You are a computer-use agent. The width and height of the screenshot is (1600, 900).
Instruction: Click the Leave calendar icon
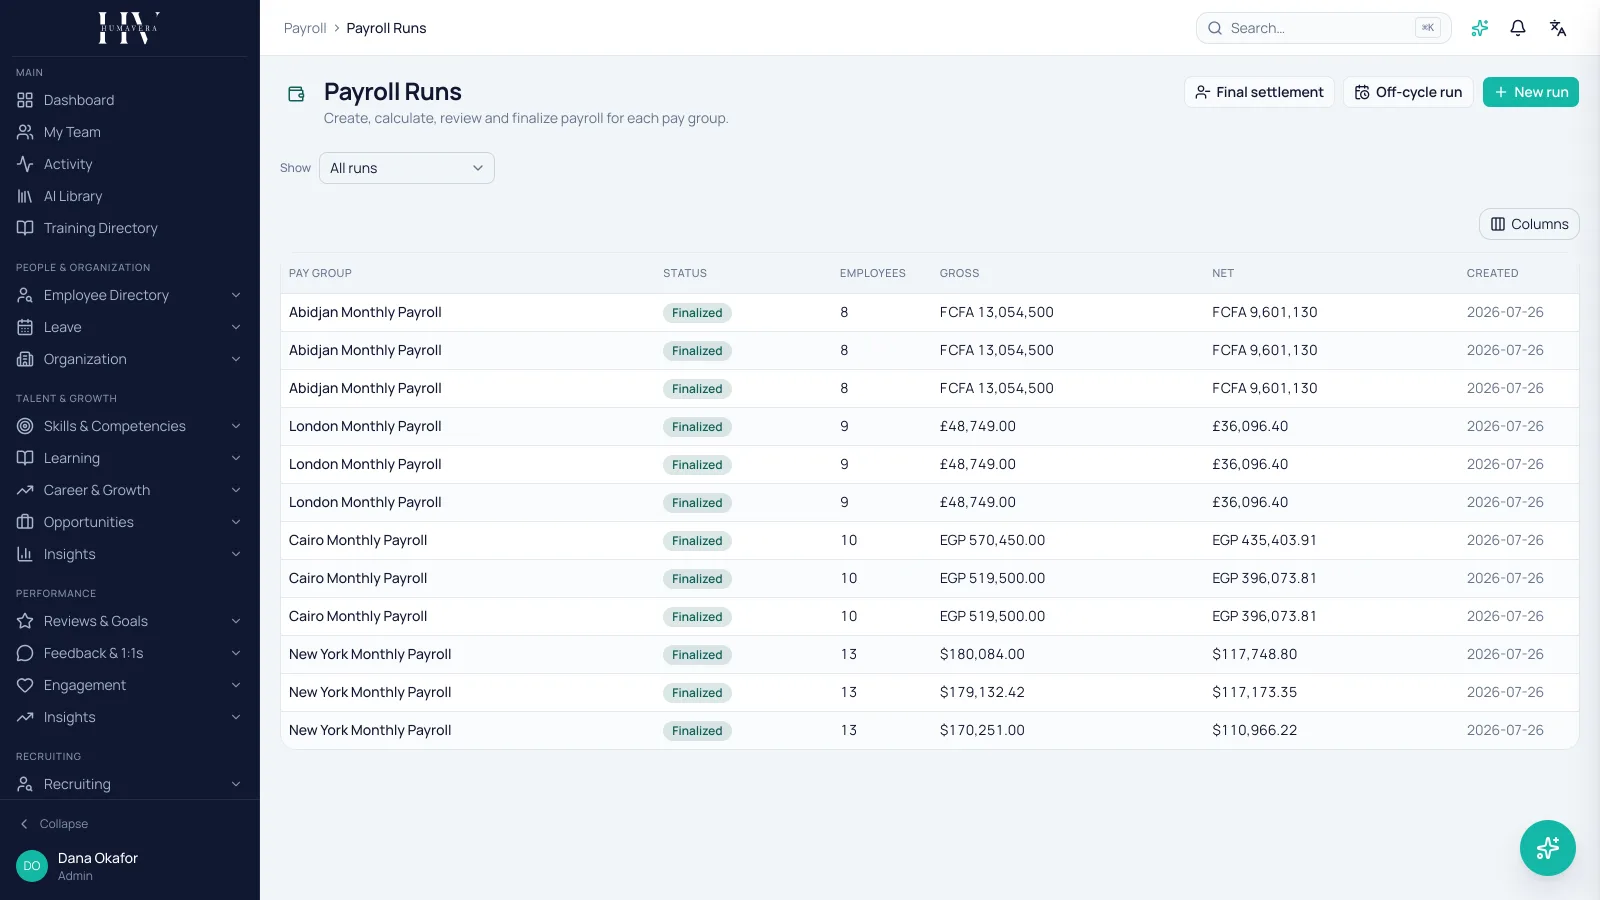(25, 327)
